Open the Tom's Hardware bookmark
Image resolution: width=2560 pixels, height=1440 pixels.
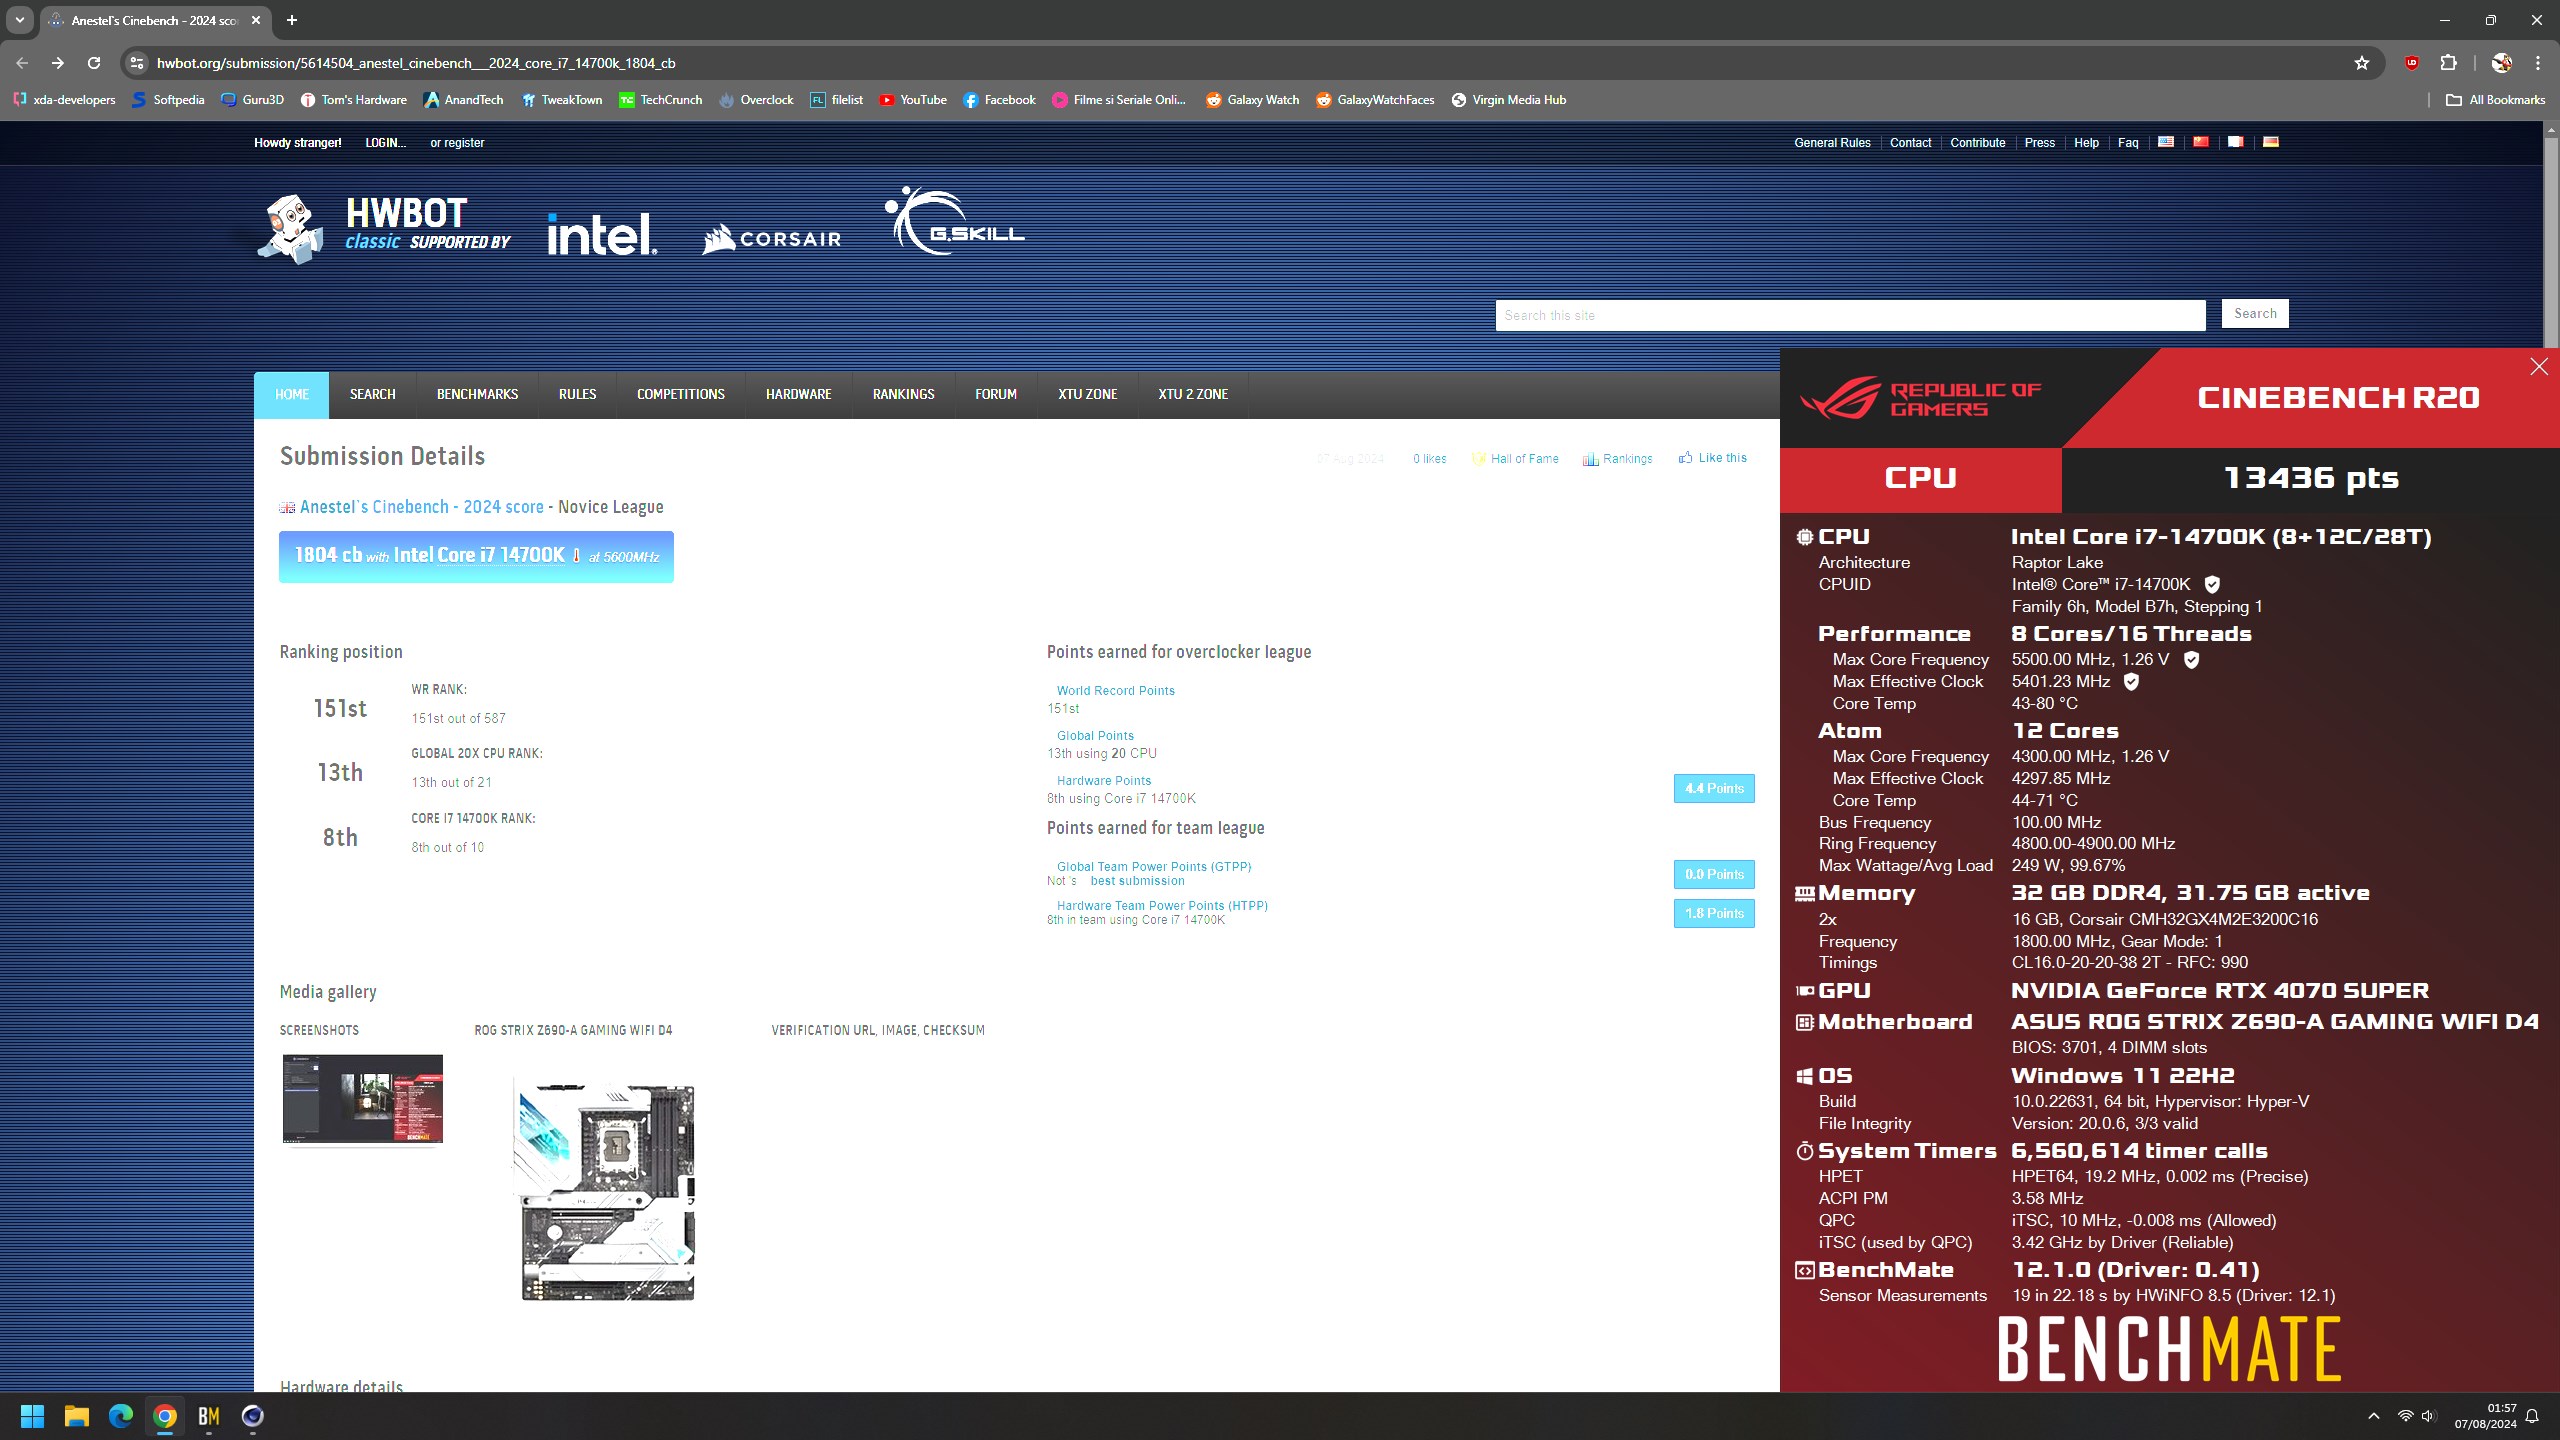(x=353, y=100)
